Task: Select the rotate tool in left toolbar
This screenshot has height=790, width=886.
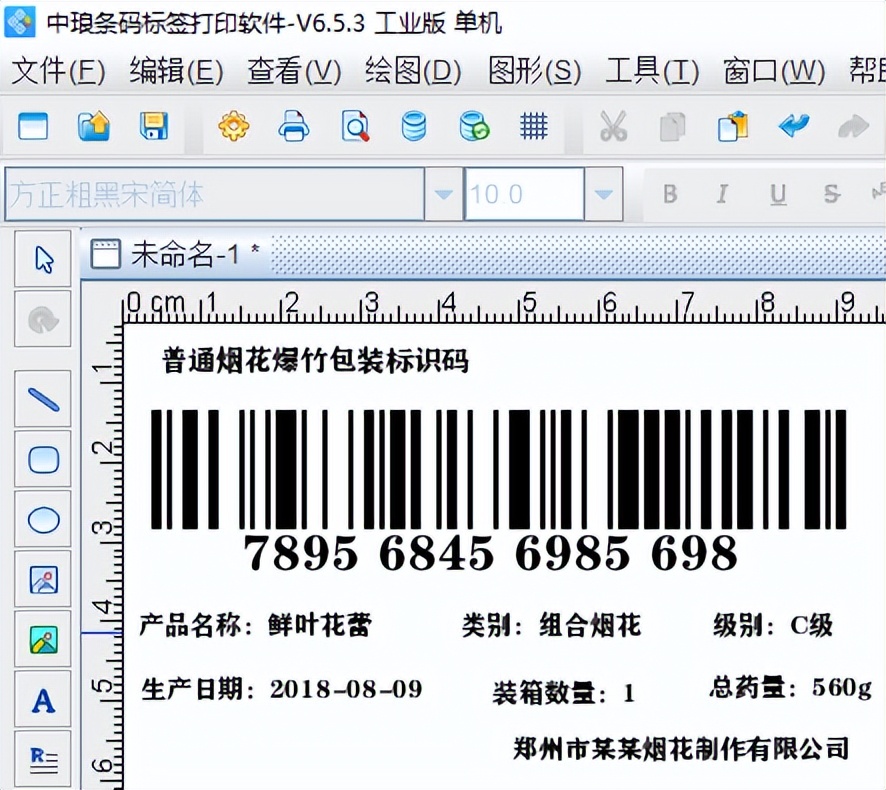Action: (43, 319)
